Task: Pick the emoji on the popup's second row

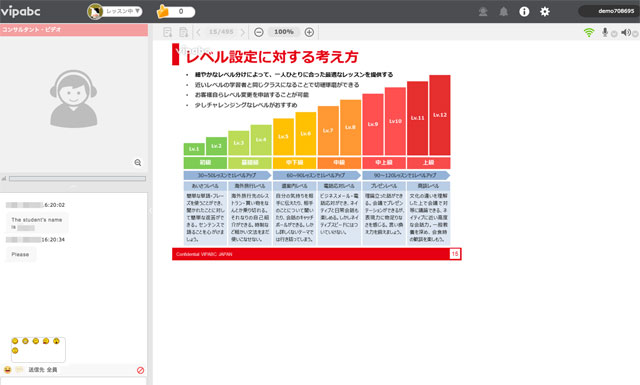Action: (15, 351)
